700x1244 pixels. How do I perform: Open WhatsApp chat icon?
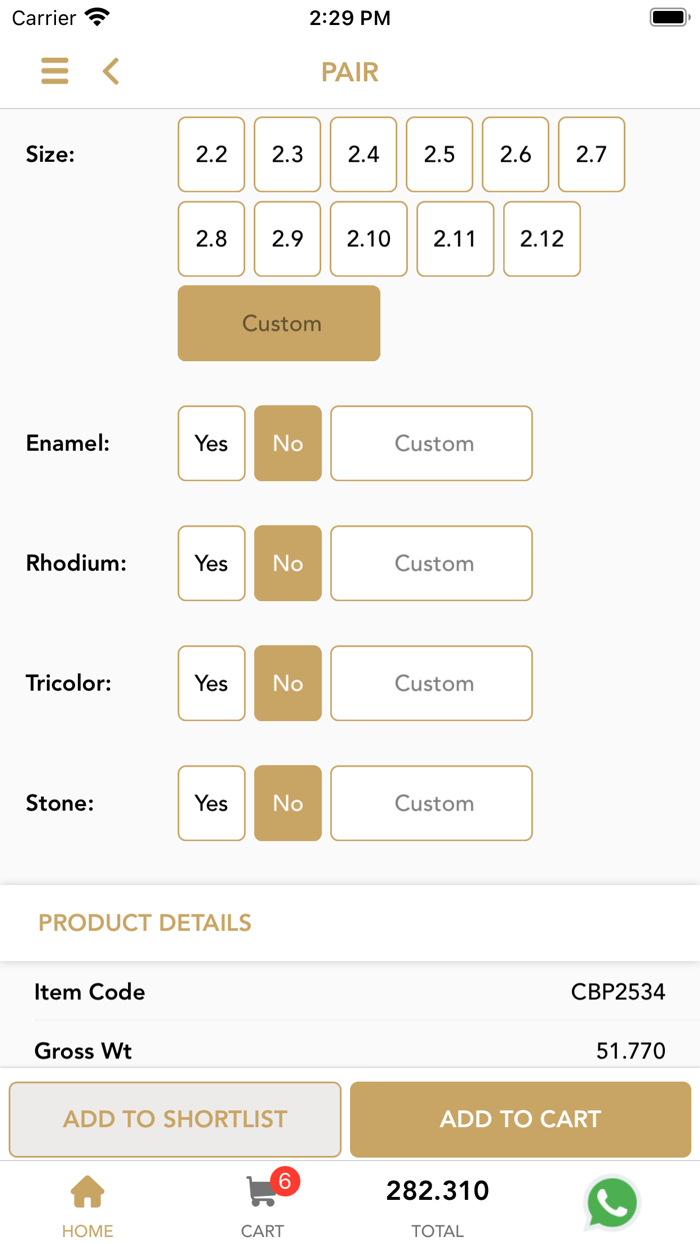tap(612, 1202)
